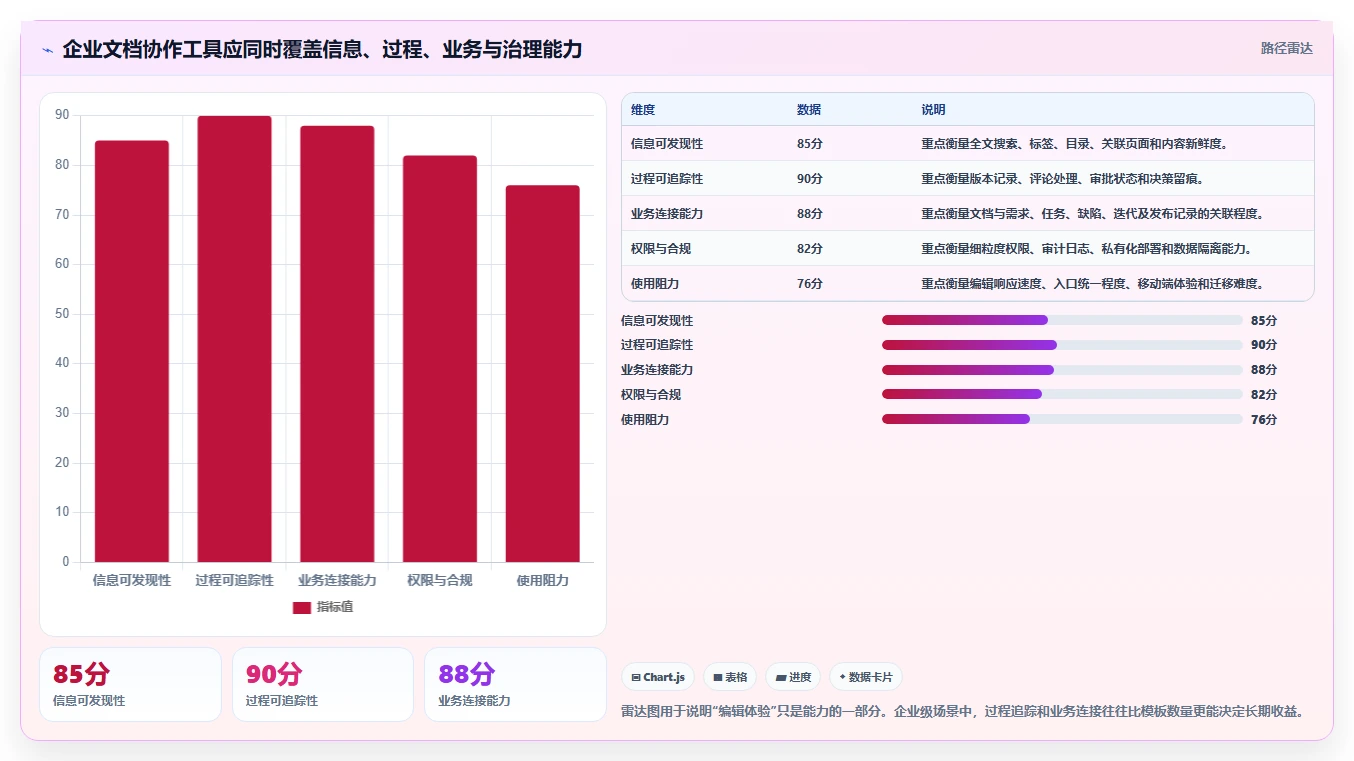This screenshot has width=1354, height=761.
Task: Click the 使用阻力 bar in the chart
Action: point(542,374)
